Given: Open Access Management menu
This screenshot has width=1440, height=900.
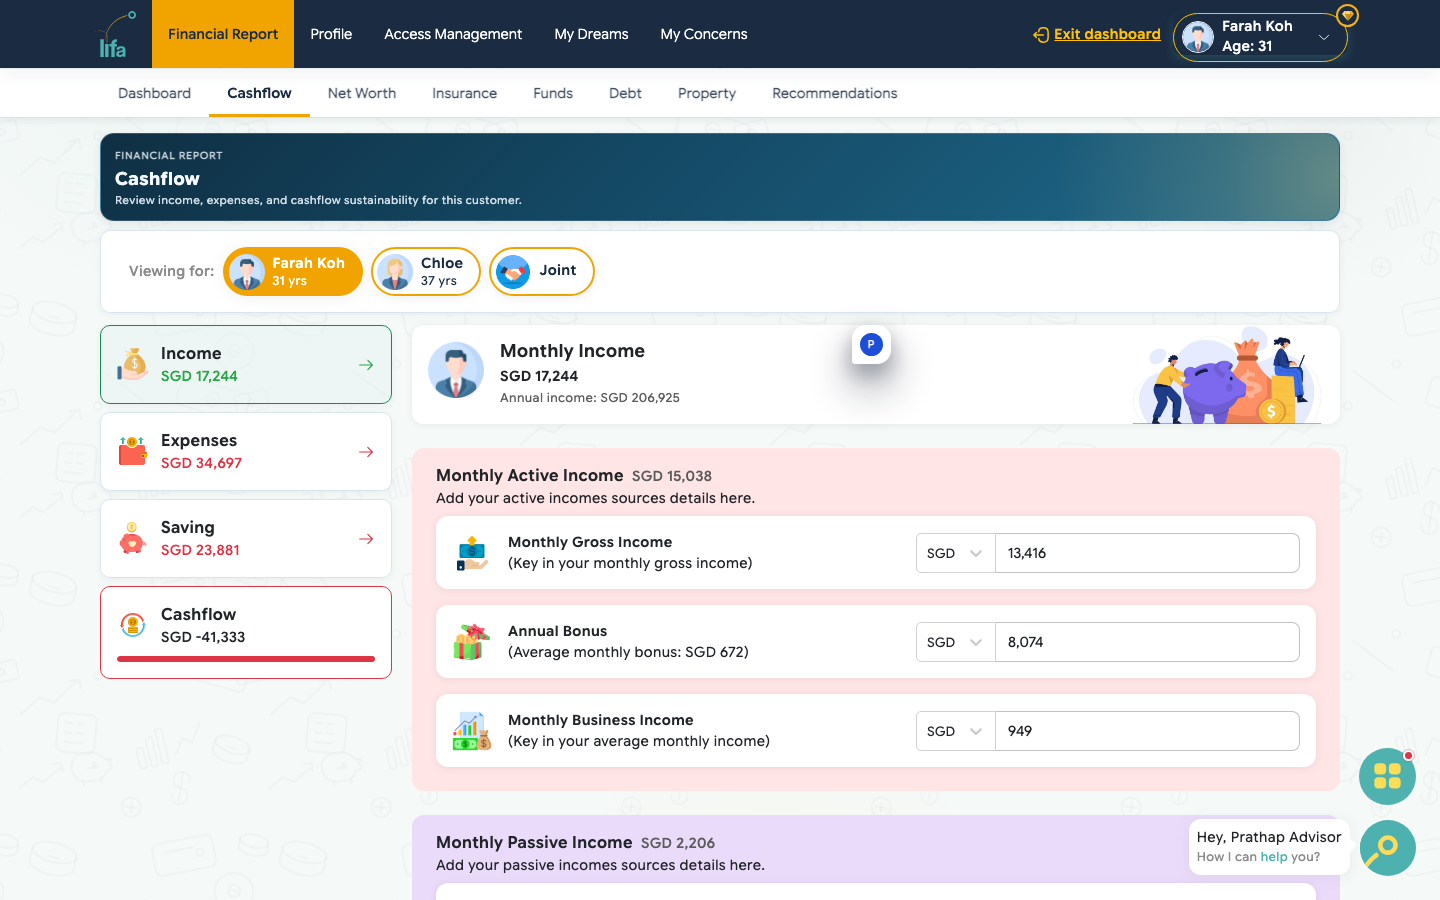Looking at the screenshot, I should click(453, 34).
